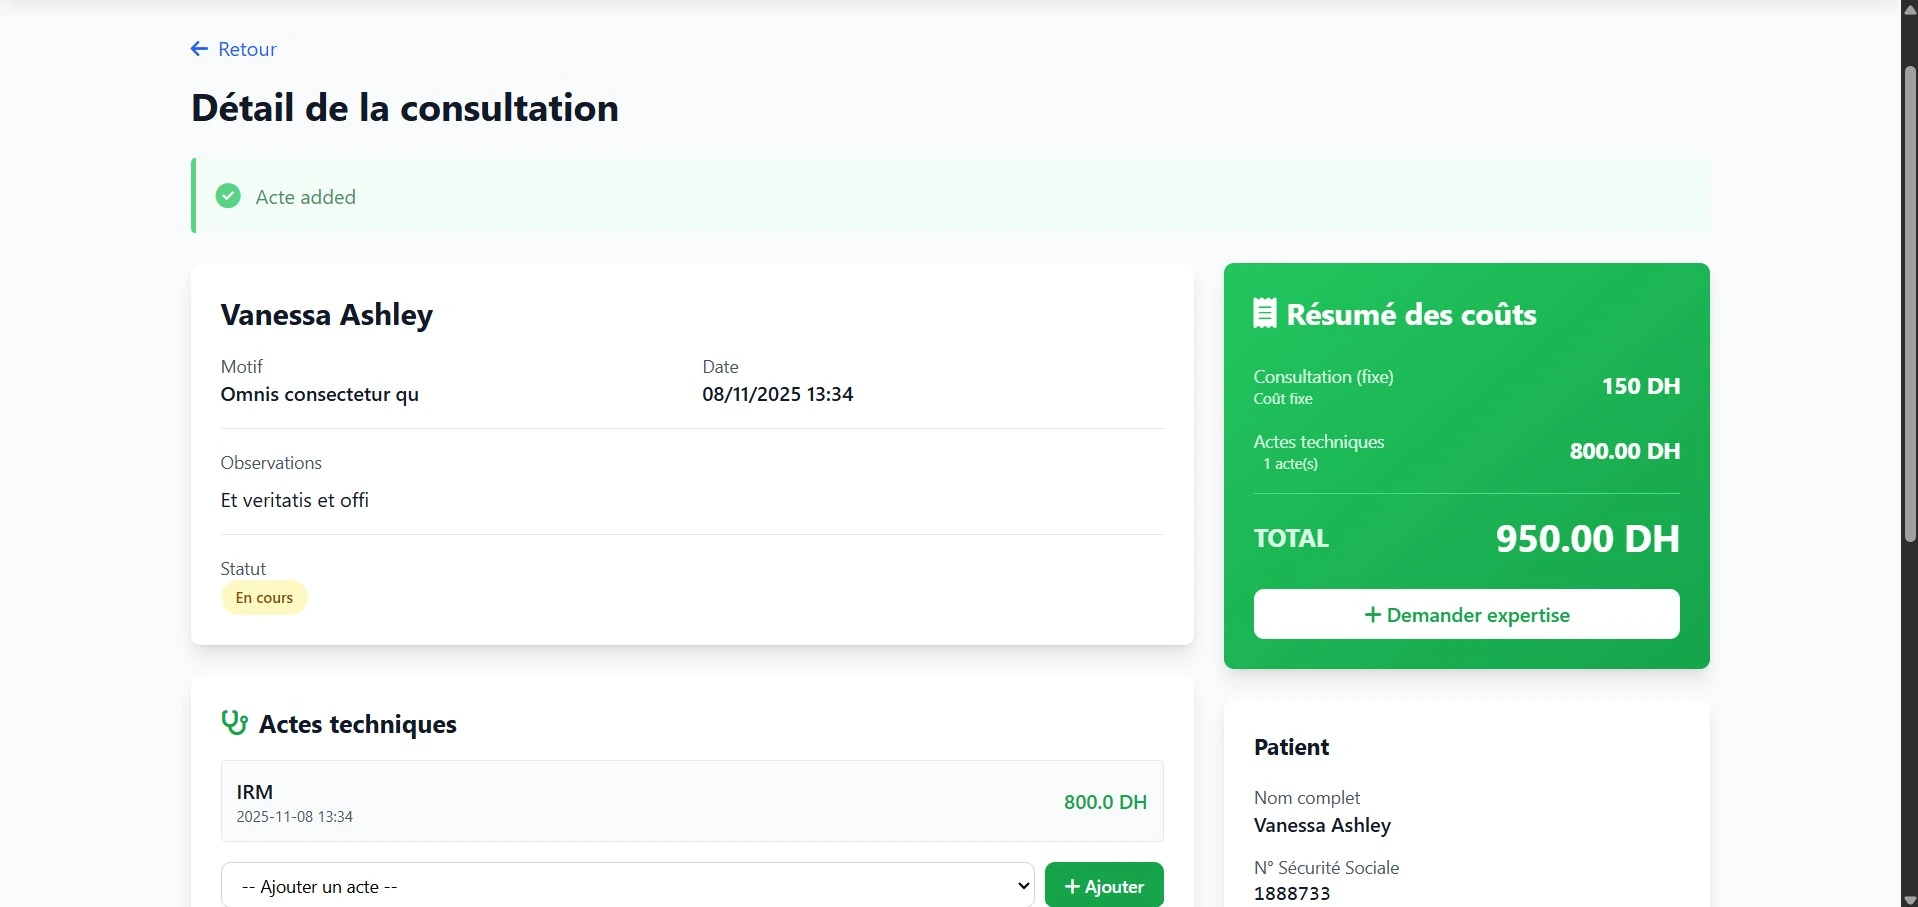
Task: Select the IRM acte row title
Action: (x=255, y=792)
